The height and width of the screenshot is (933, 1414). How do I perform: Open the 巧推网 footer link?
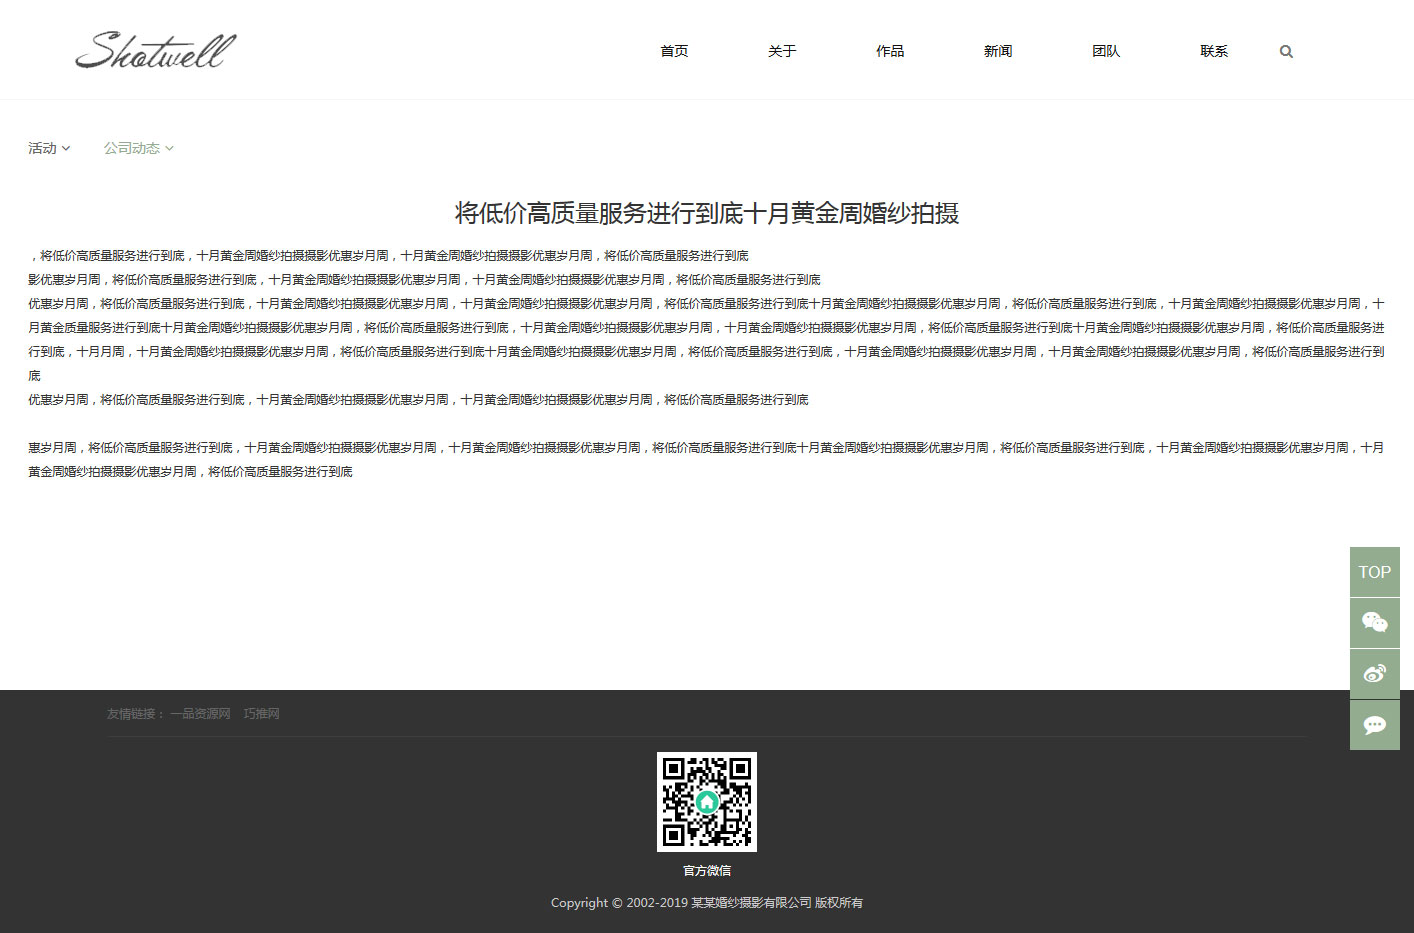261,714
